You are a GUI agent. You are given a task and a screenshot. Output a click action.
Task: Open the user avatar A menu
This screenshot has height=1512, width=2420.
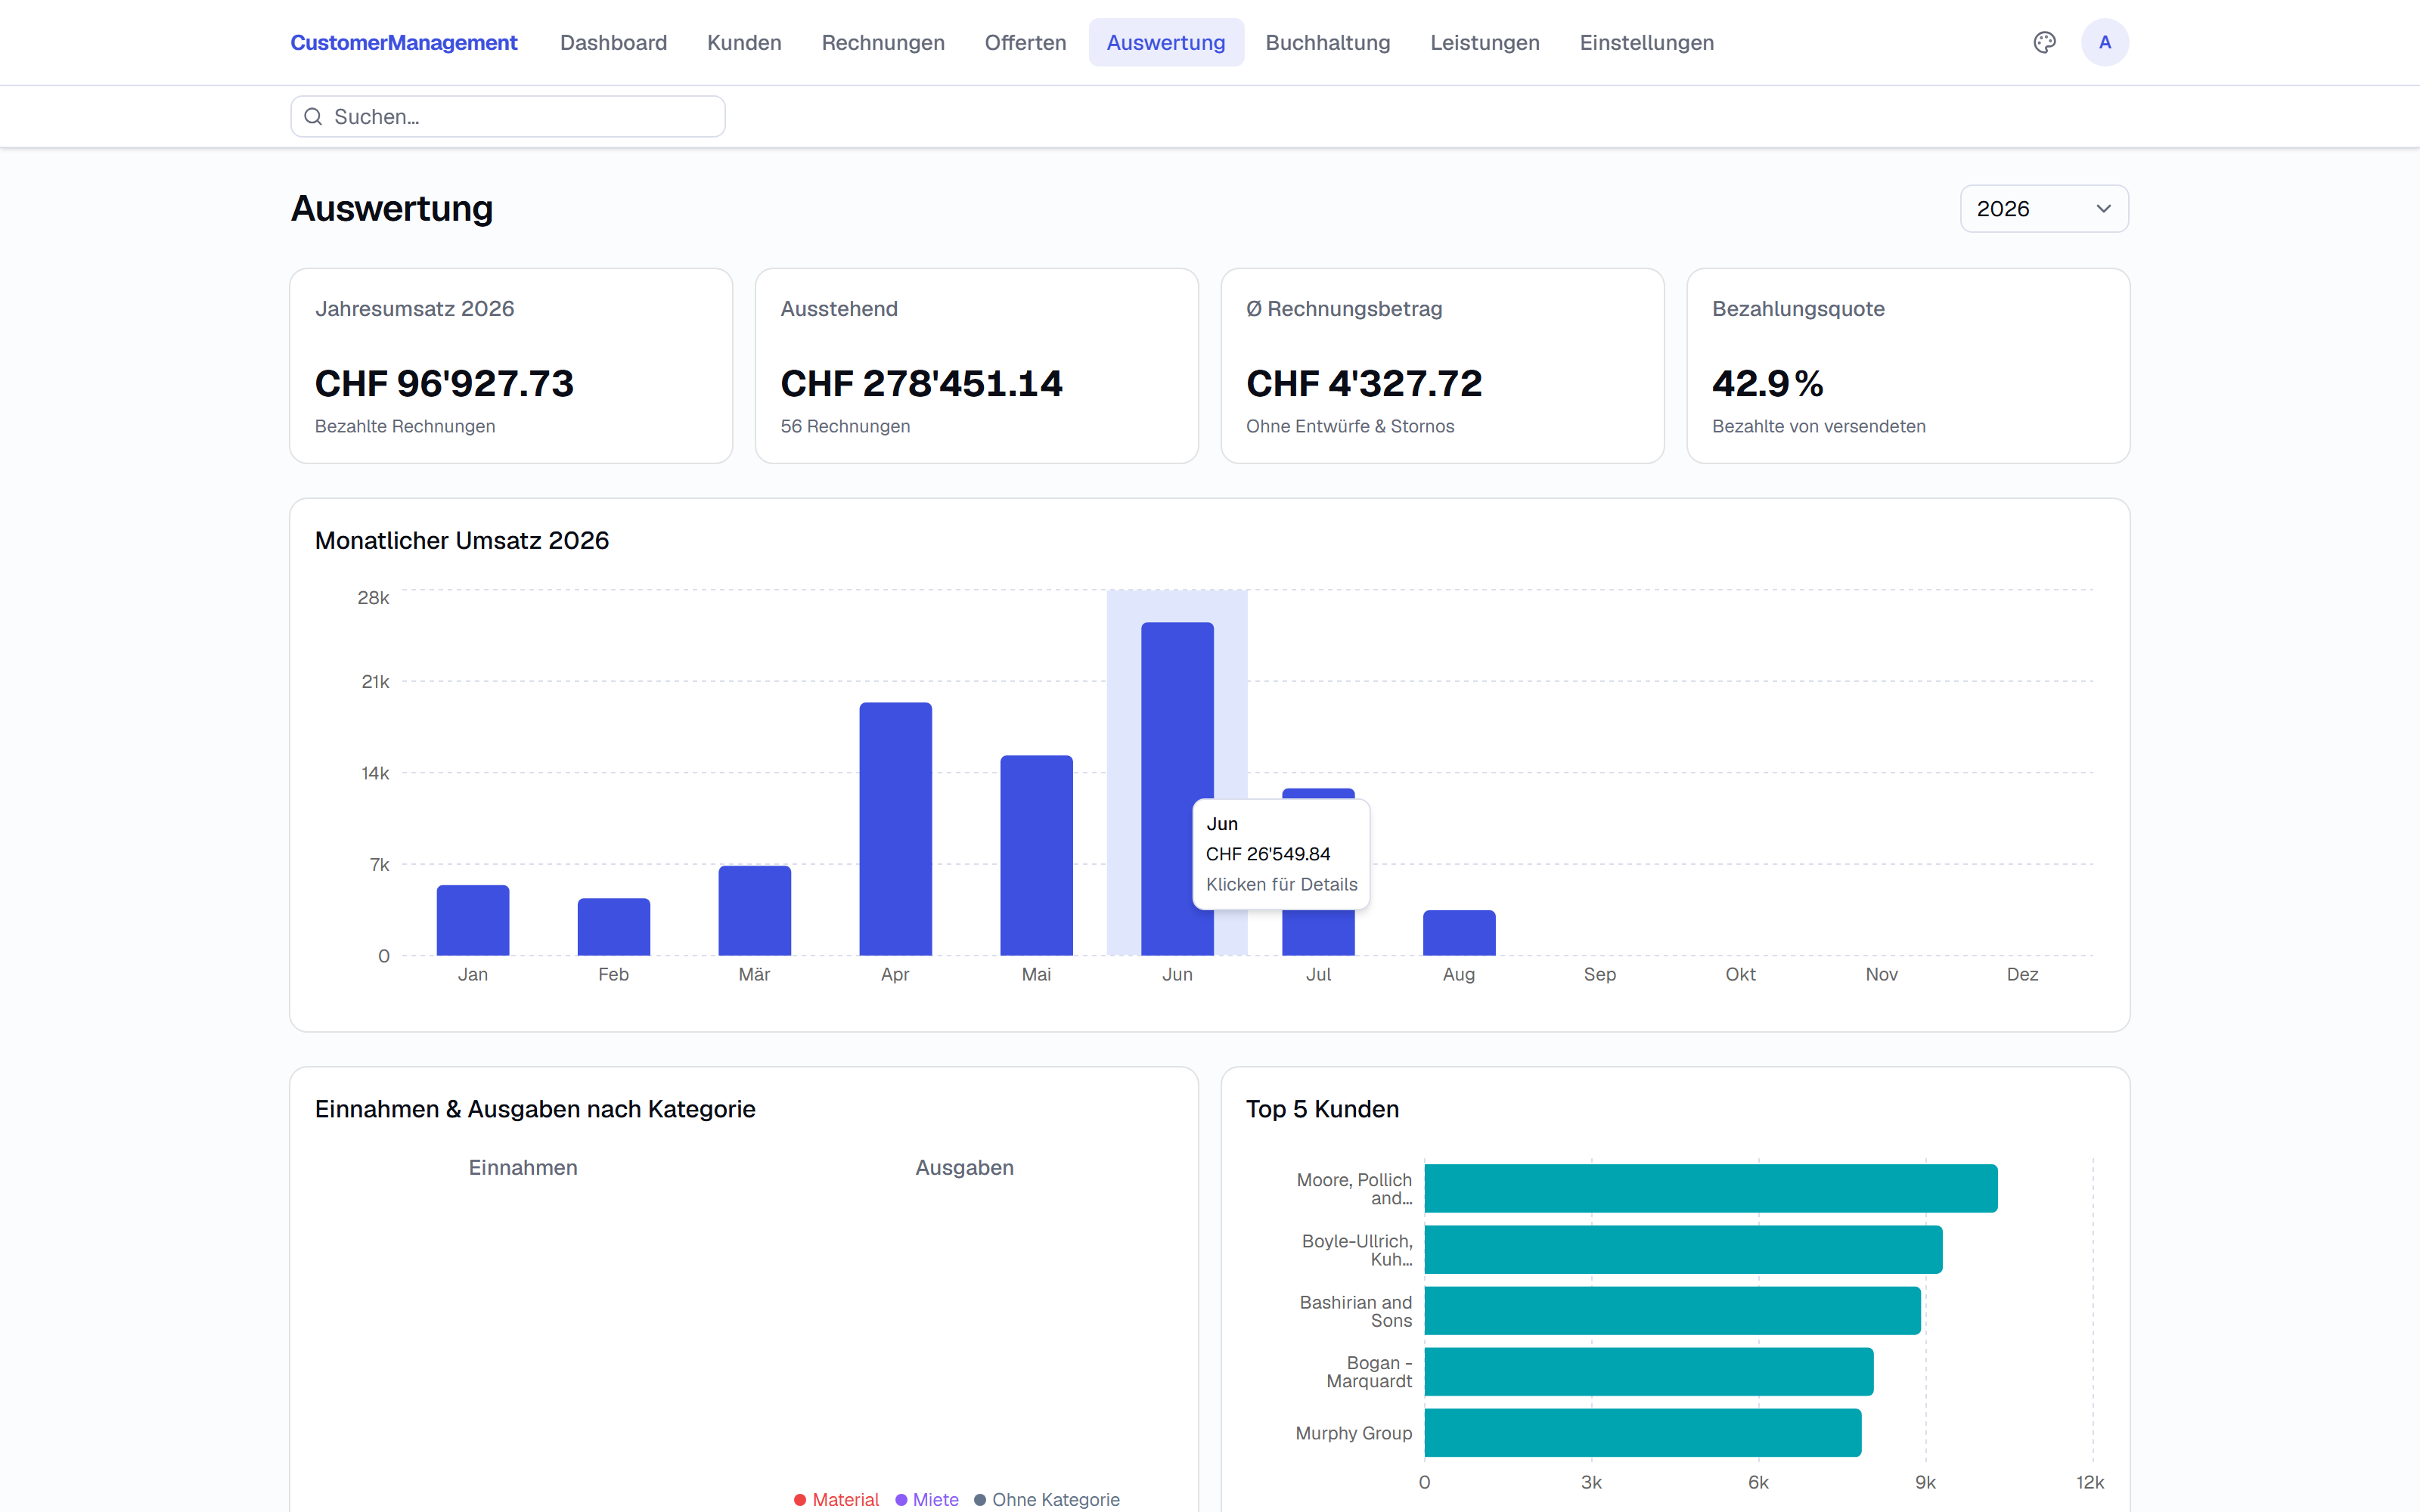tap(2104, 42)
